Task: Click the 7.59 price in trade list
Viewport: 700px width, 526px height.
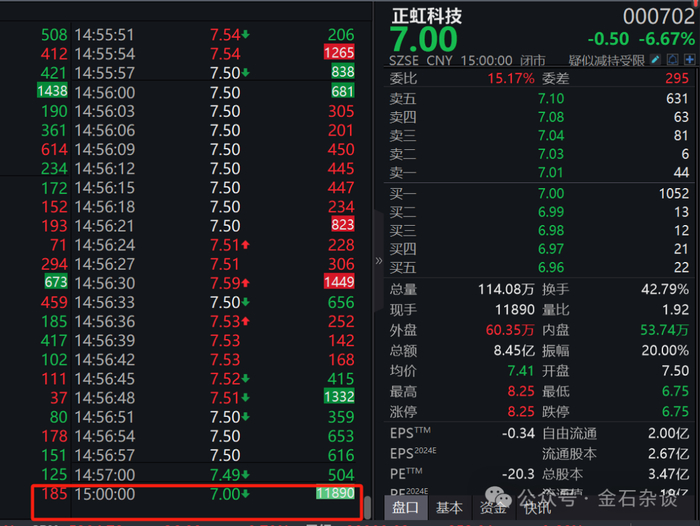Action: [x=226, y=283]
